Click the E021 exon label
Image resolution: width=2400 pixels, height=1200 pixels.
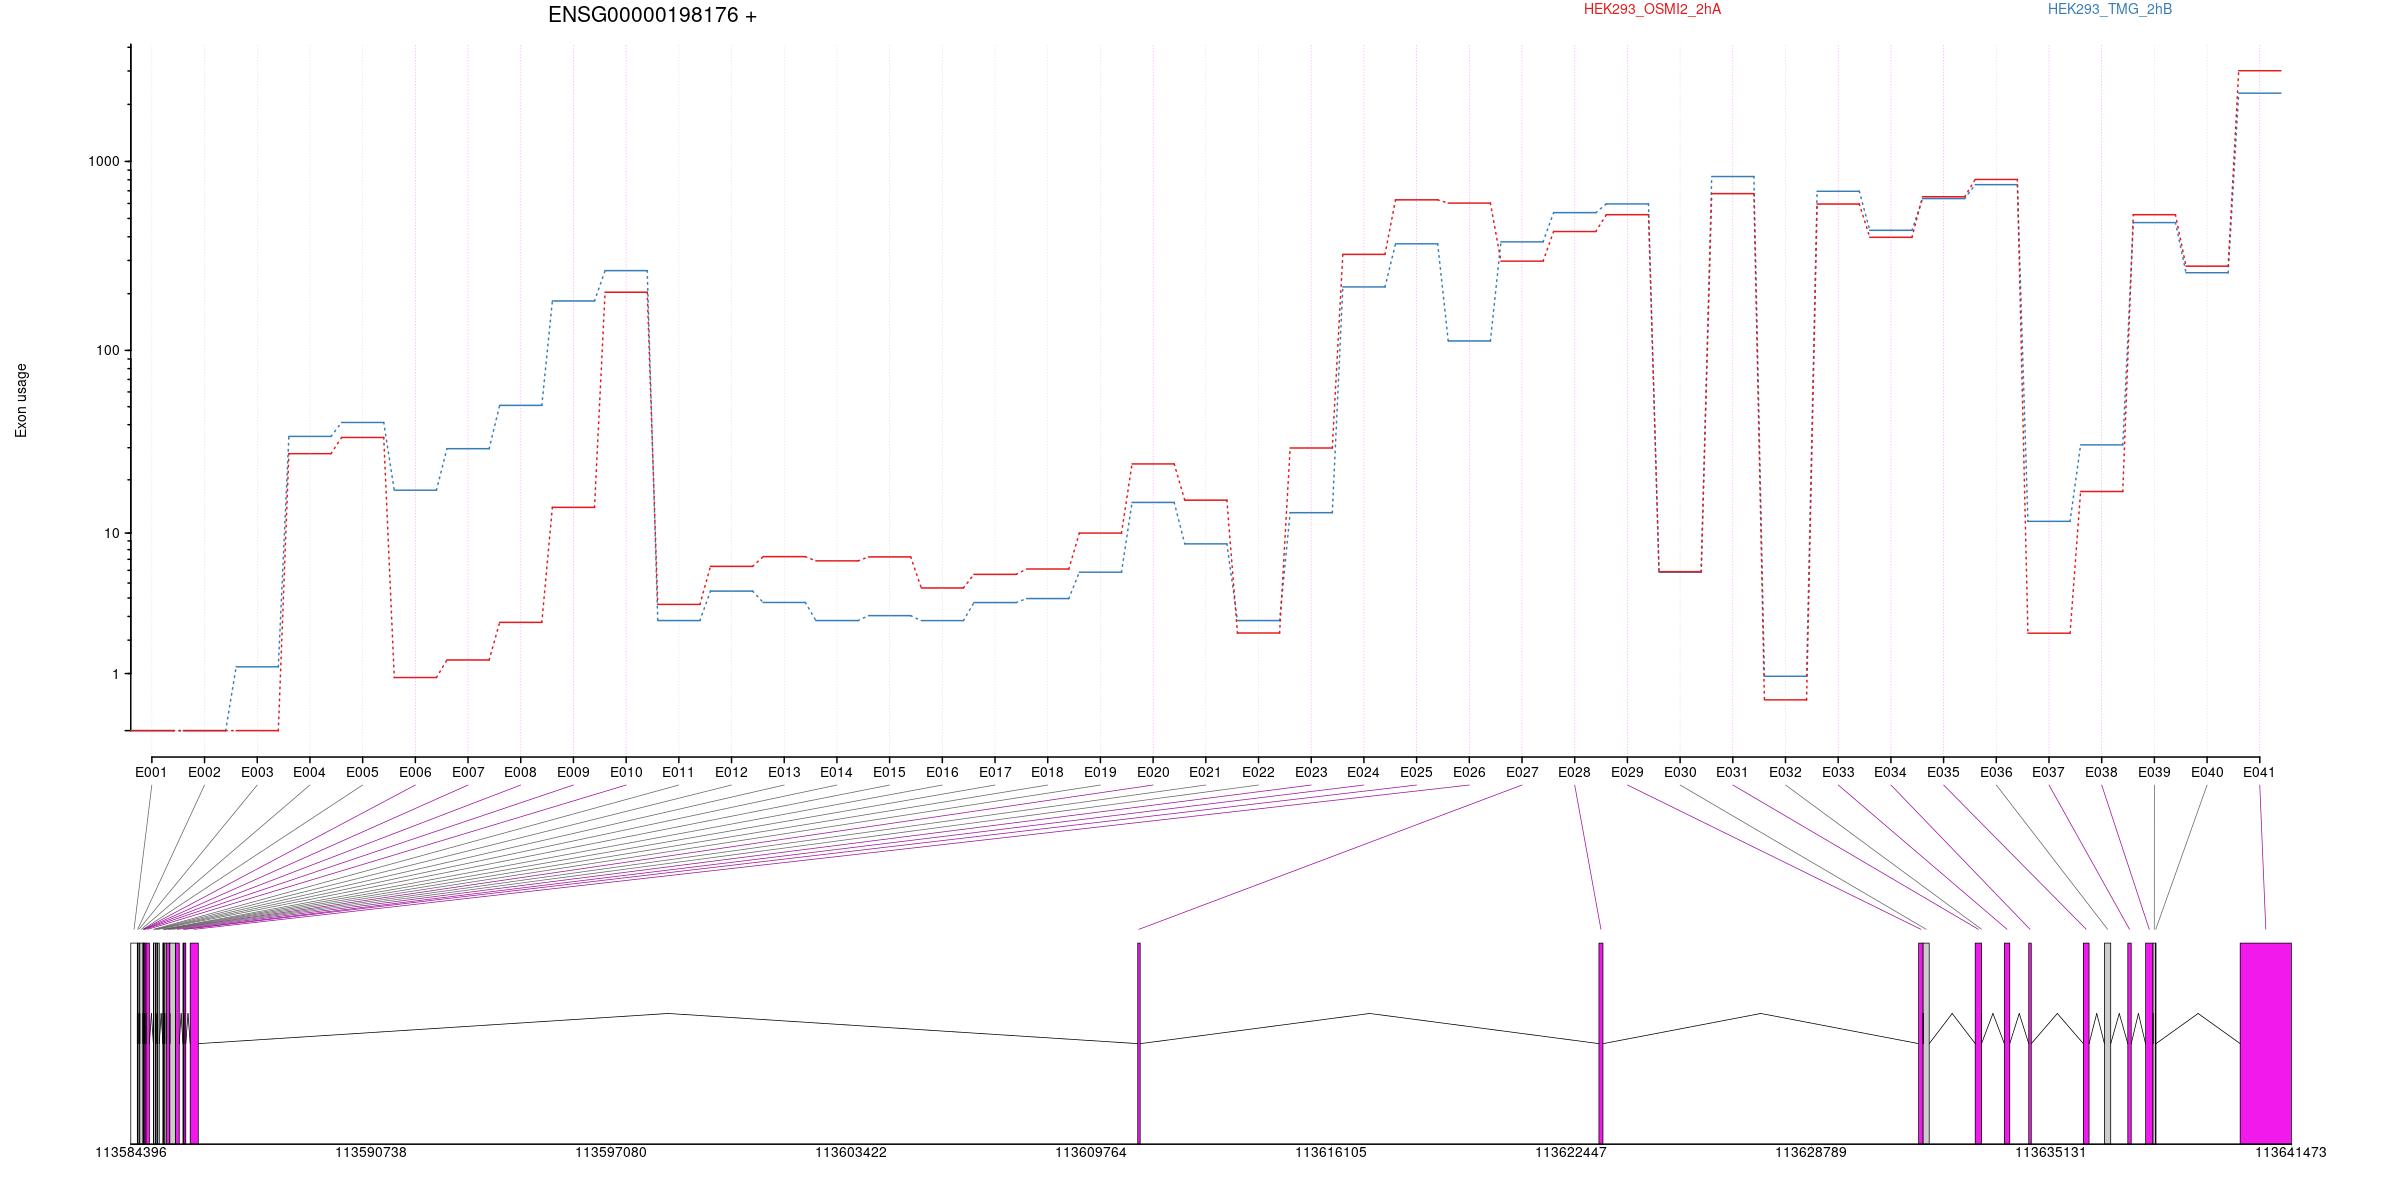click(x=1205, y=772)
